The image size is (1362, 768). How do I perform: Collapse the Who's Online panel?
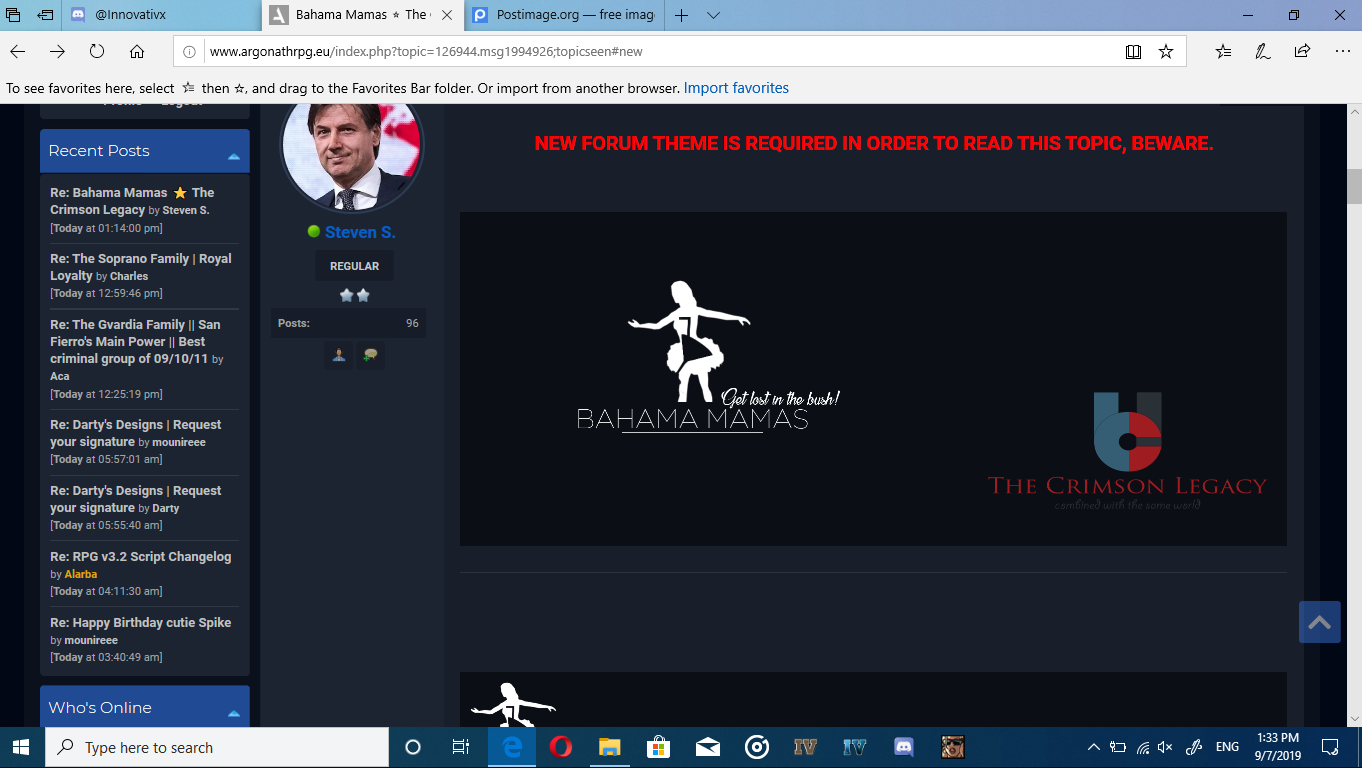(x=233, y=713)
